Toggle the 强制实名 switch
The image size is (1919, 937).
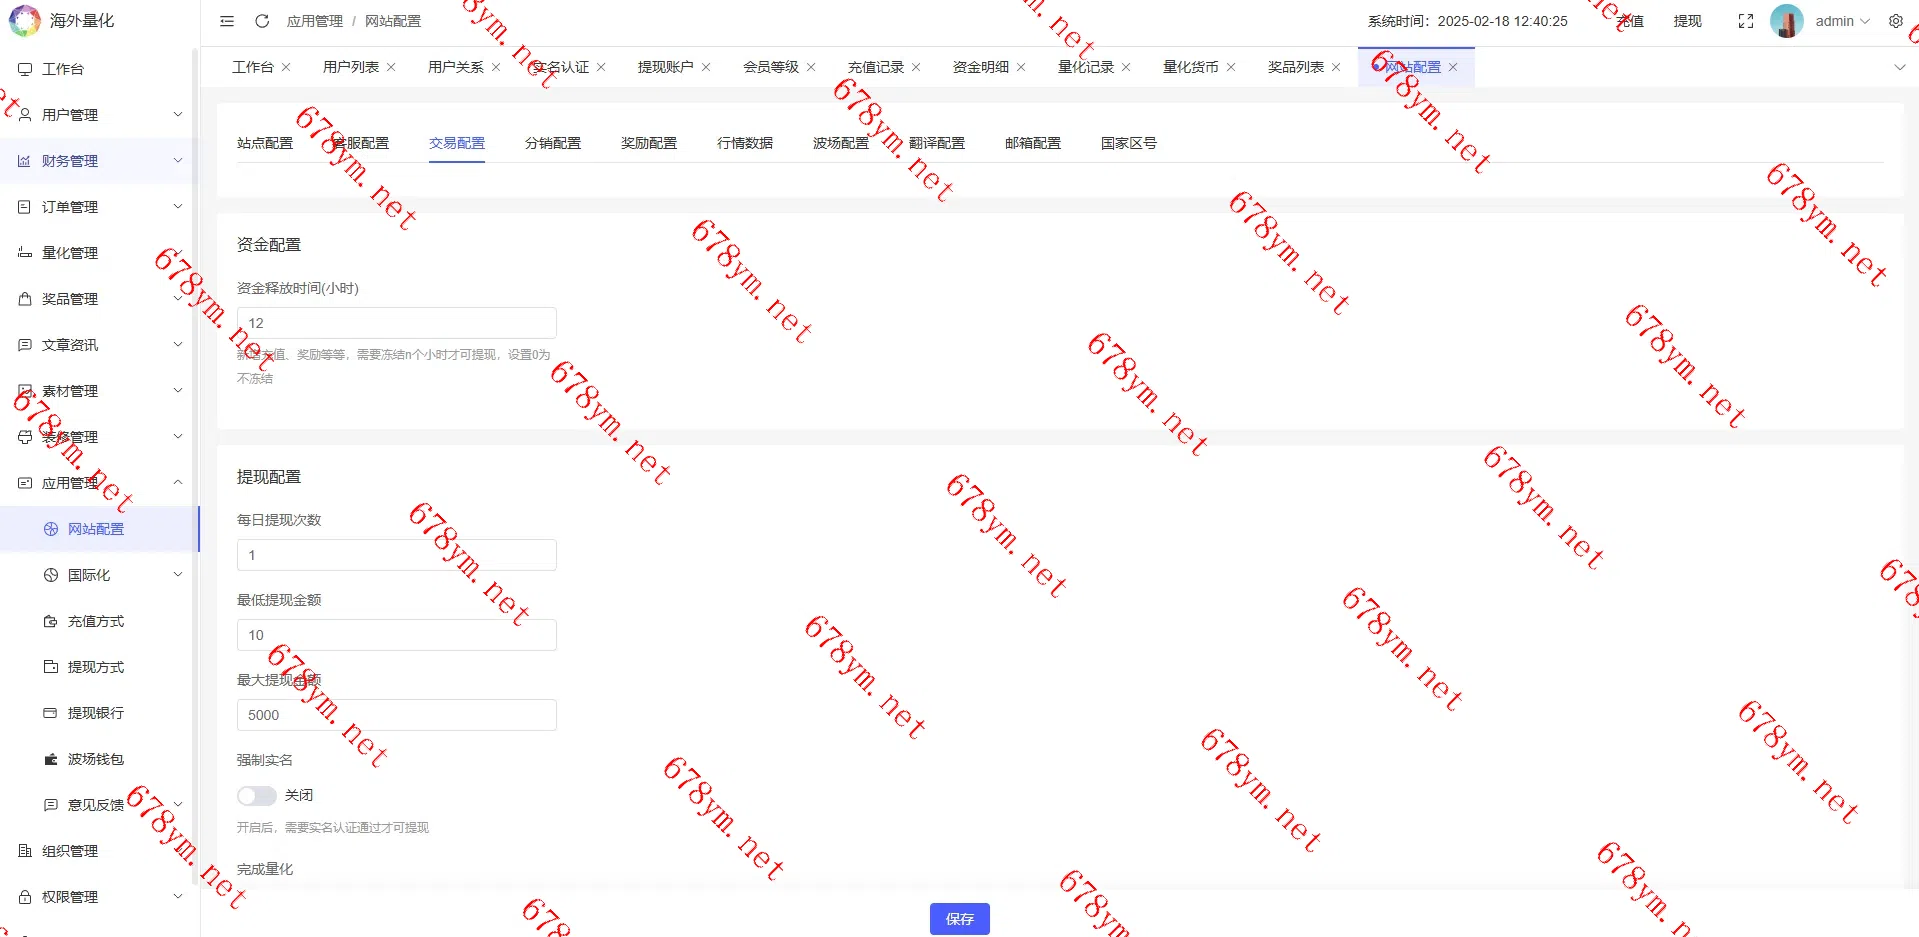coord(257,796)
